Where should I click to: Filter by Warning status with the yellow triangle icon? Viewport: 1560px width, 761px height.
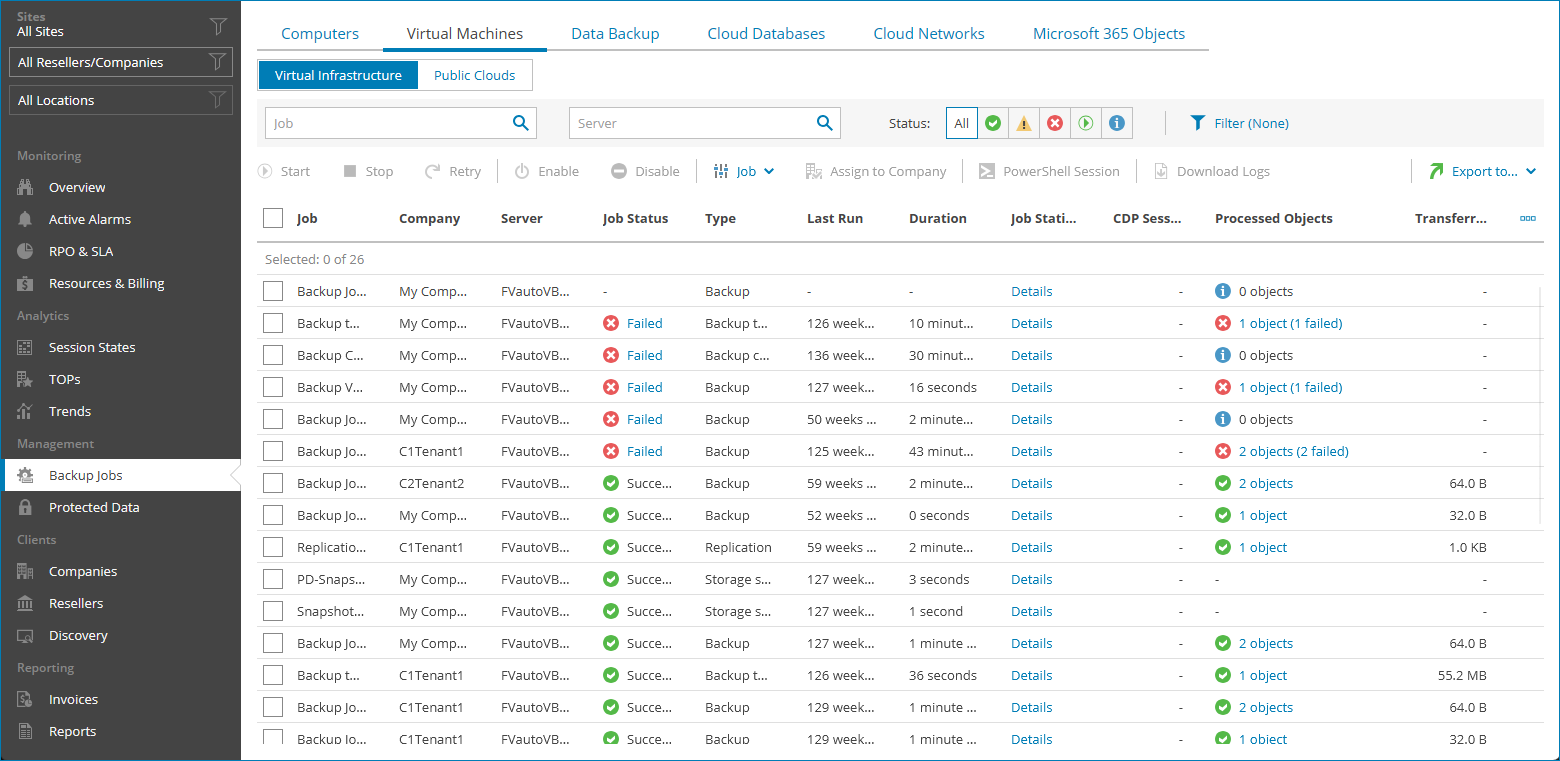[x=1024, y=123]
